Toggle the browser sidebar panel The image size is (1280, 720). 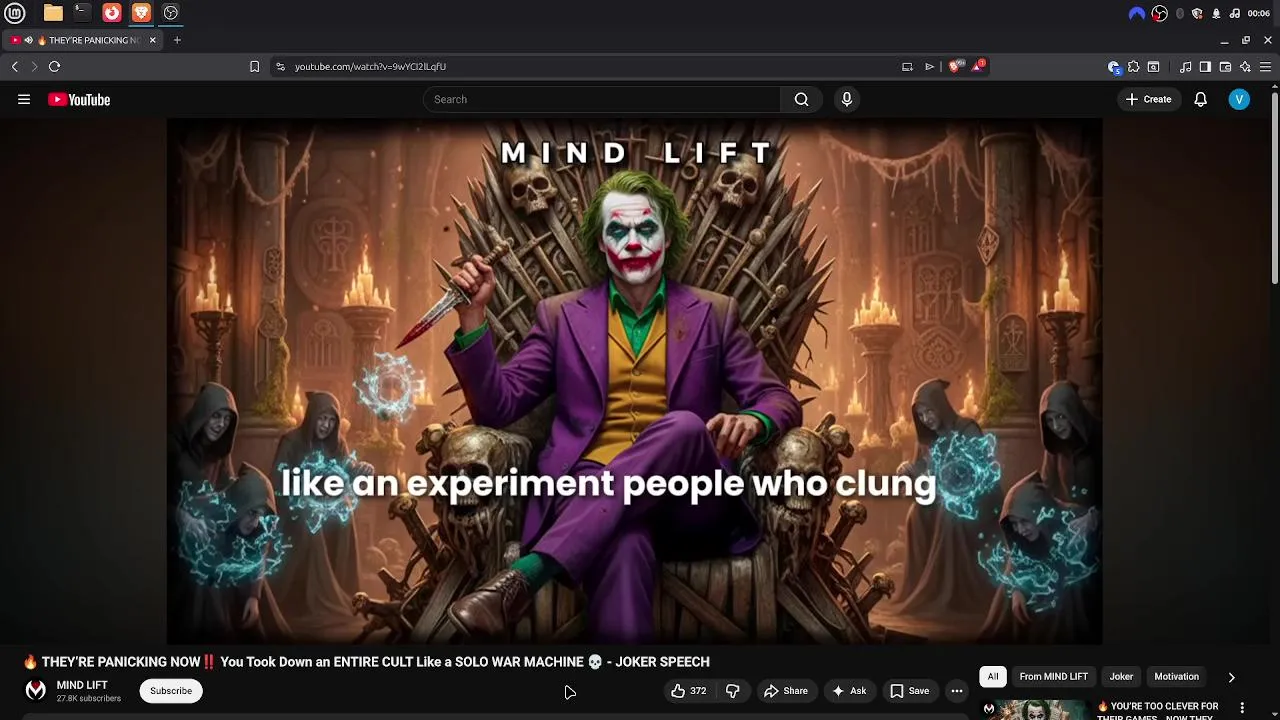pyautogui.click(x=1205, y=67)
